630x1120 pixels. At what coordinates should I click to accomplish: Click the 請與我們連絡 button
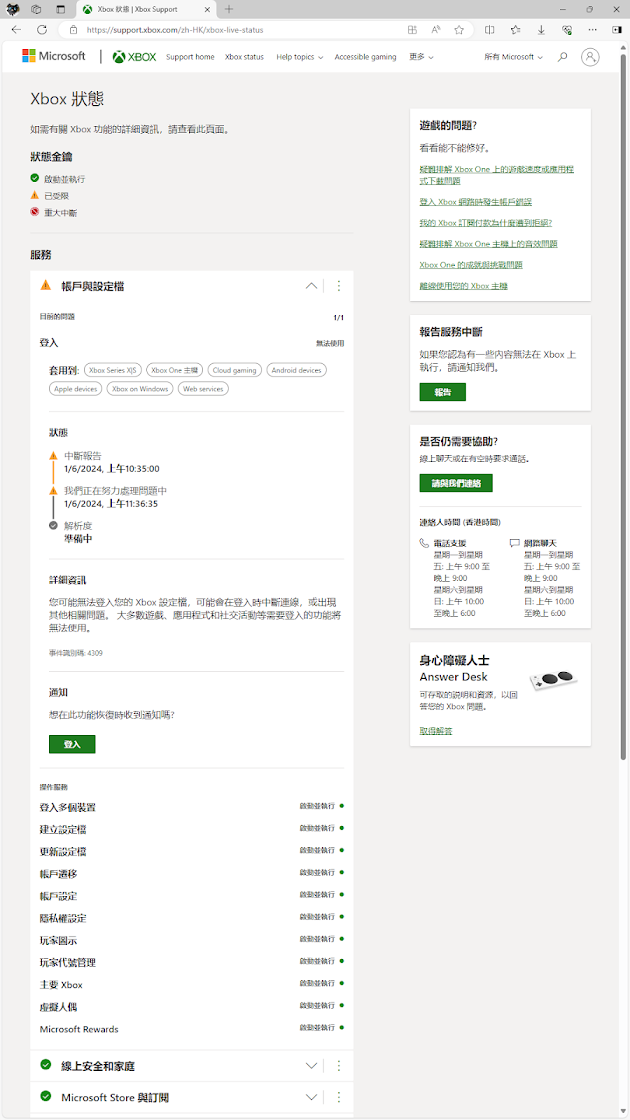click(x=456, y=483)
